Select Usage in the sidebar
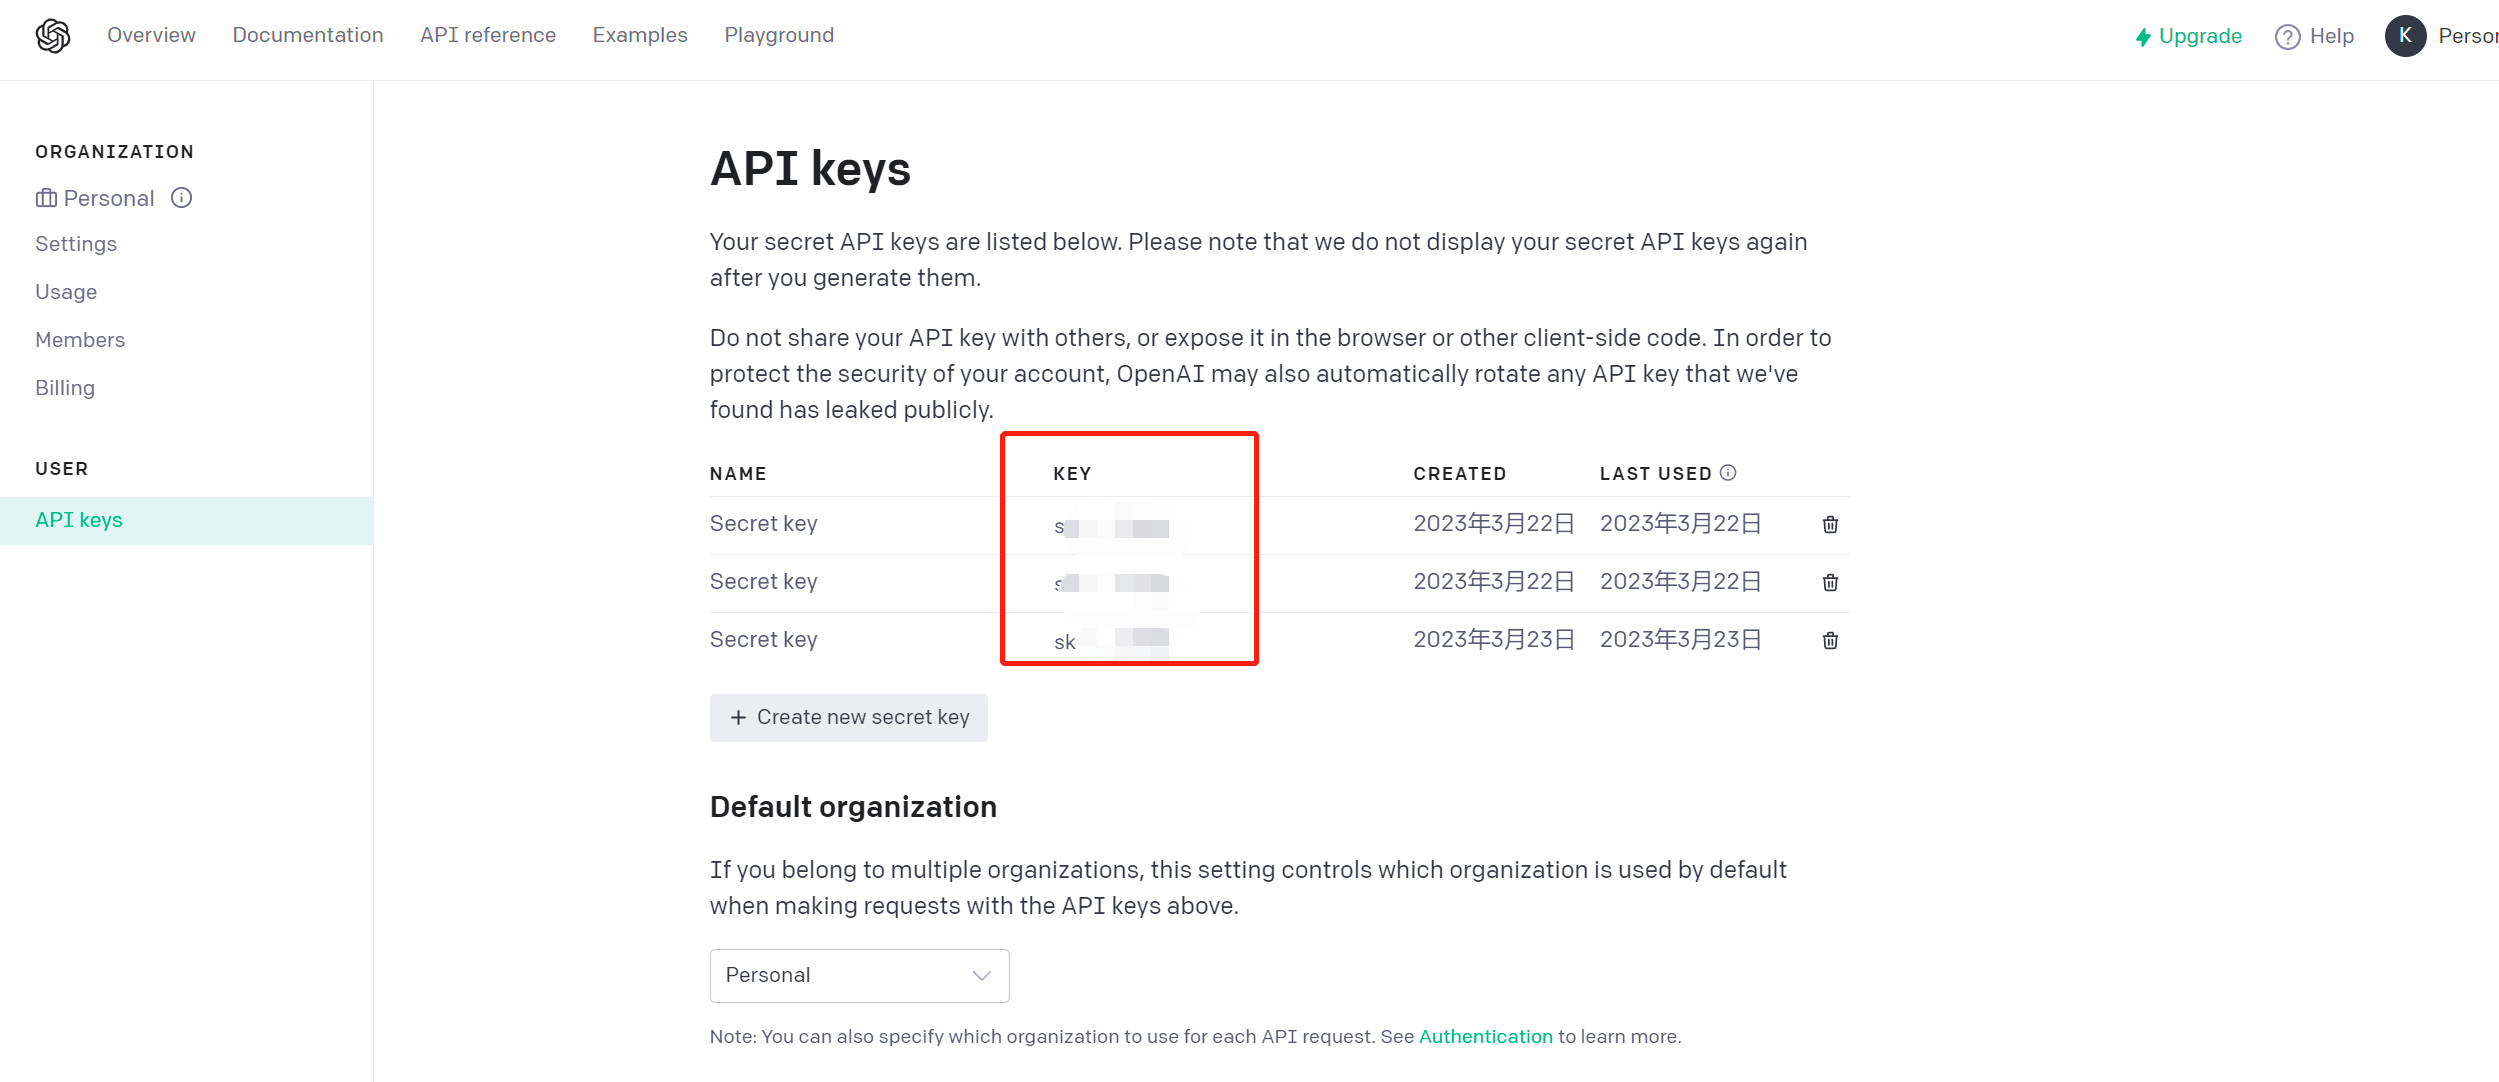 (66, 292)
